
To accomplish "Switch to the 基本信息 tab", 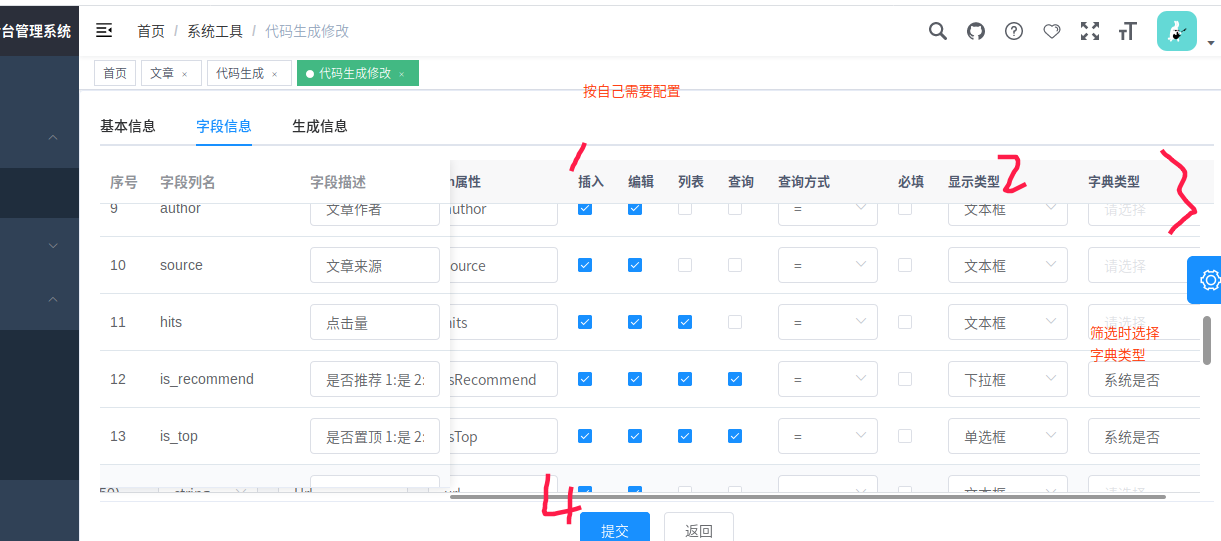I will click(x=128, y=126).
